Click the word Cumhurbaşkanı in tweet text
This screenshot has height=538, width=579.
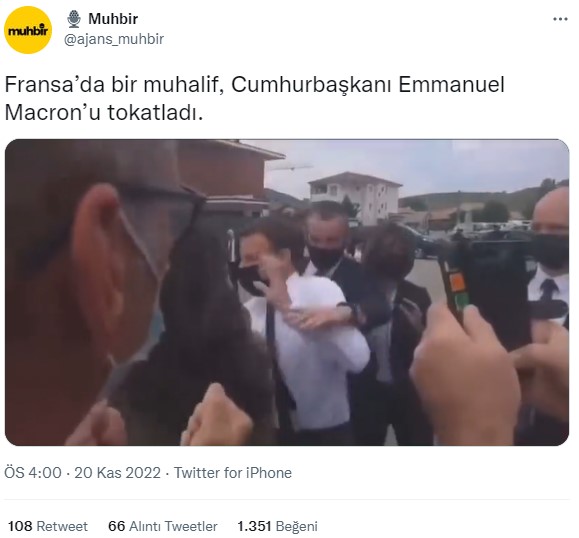click(311, 85)
